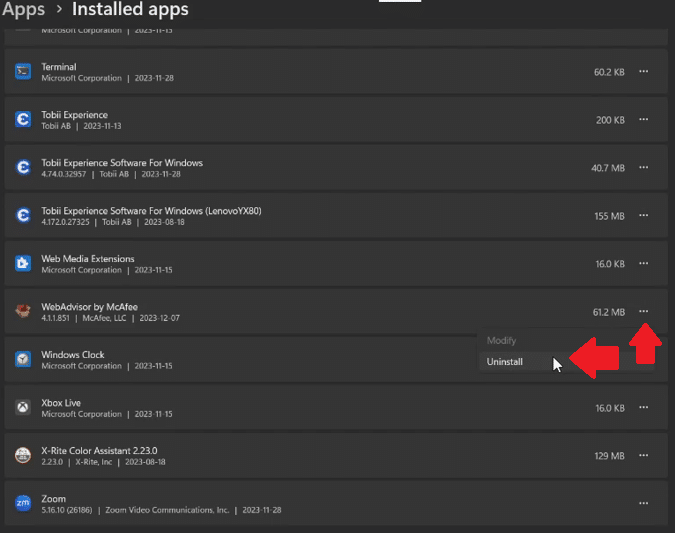Click Tobii Experience Software For Windows (LenovoYX80) name

pos(151,211)
